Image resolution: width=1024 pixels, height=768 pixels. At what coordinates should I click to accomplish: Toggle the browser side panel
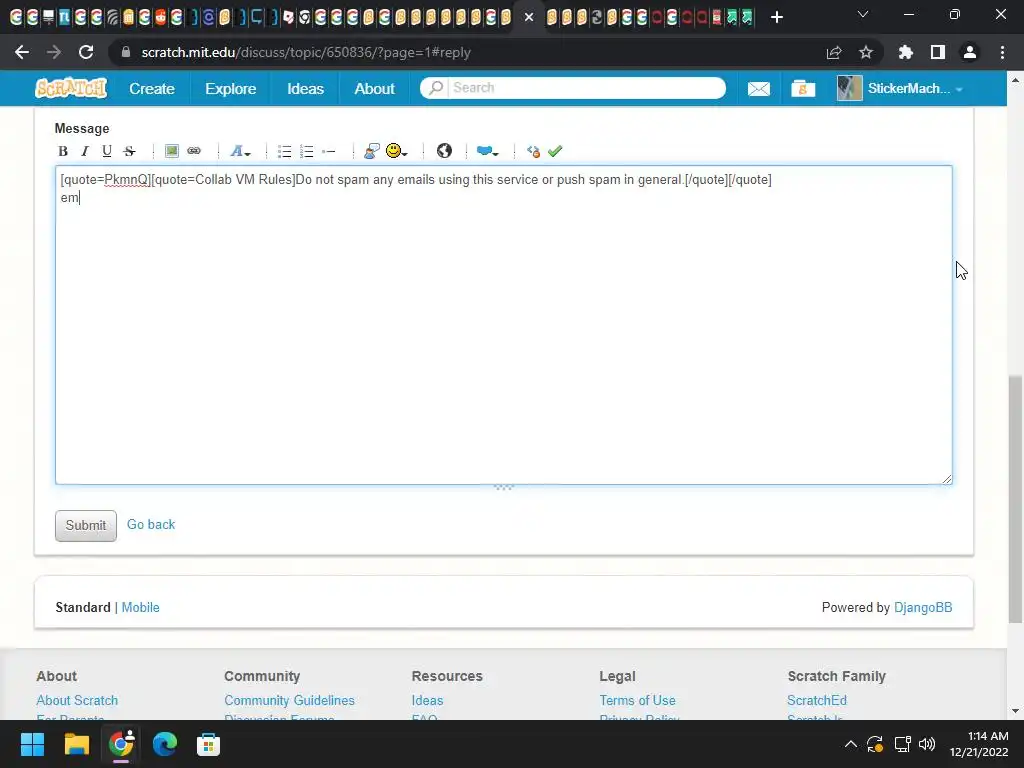click(x=938, y=52)
